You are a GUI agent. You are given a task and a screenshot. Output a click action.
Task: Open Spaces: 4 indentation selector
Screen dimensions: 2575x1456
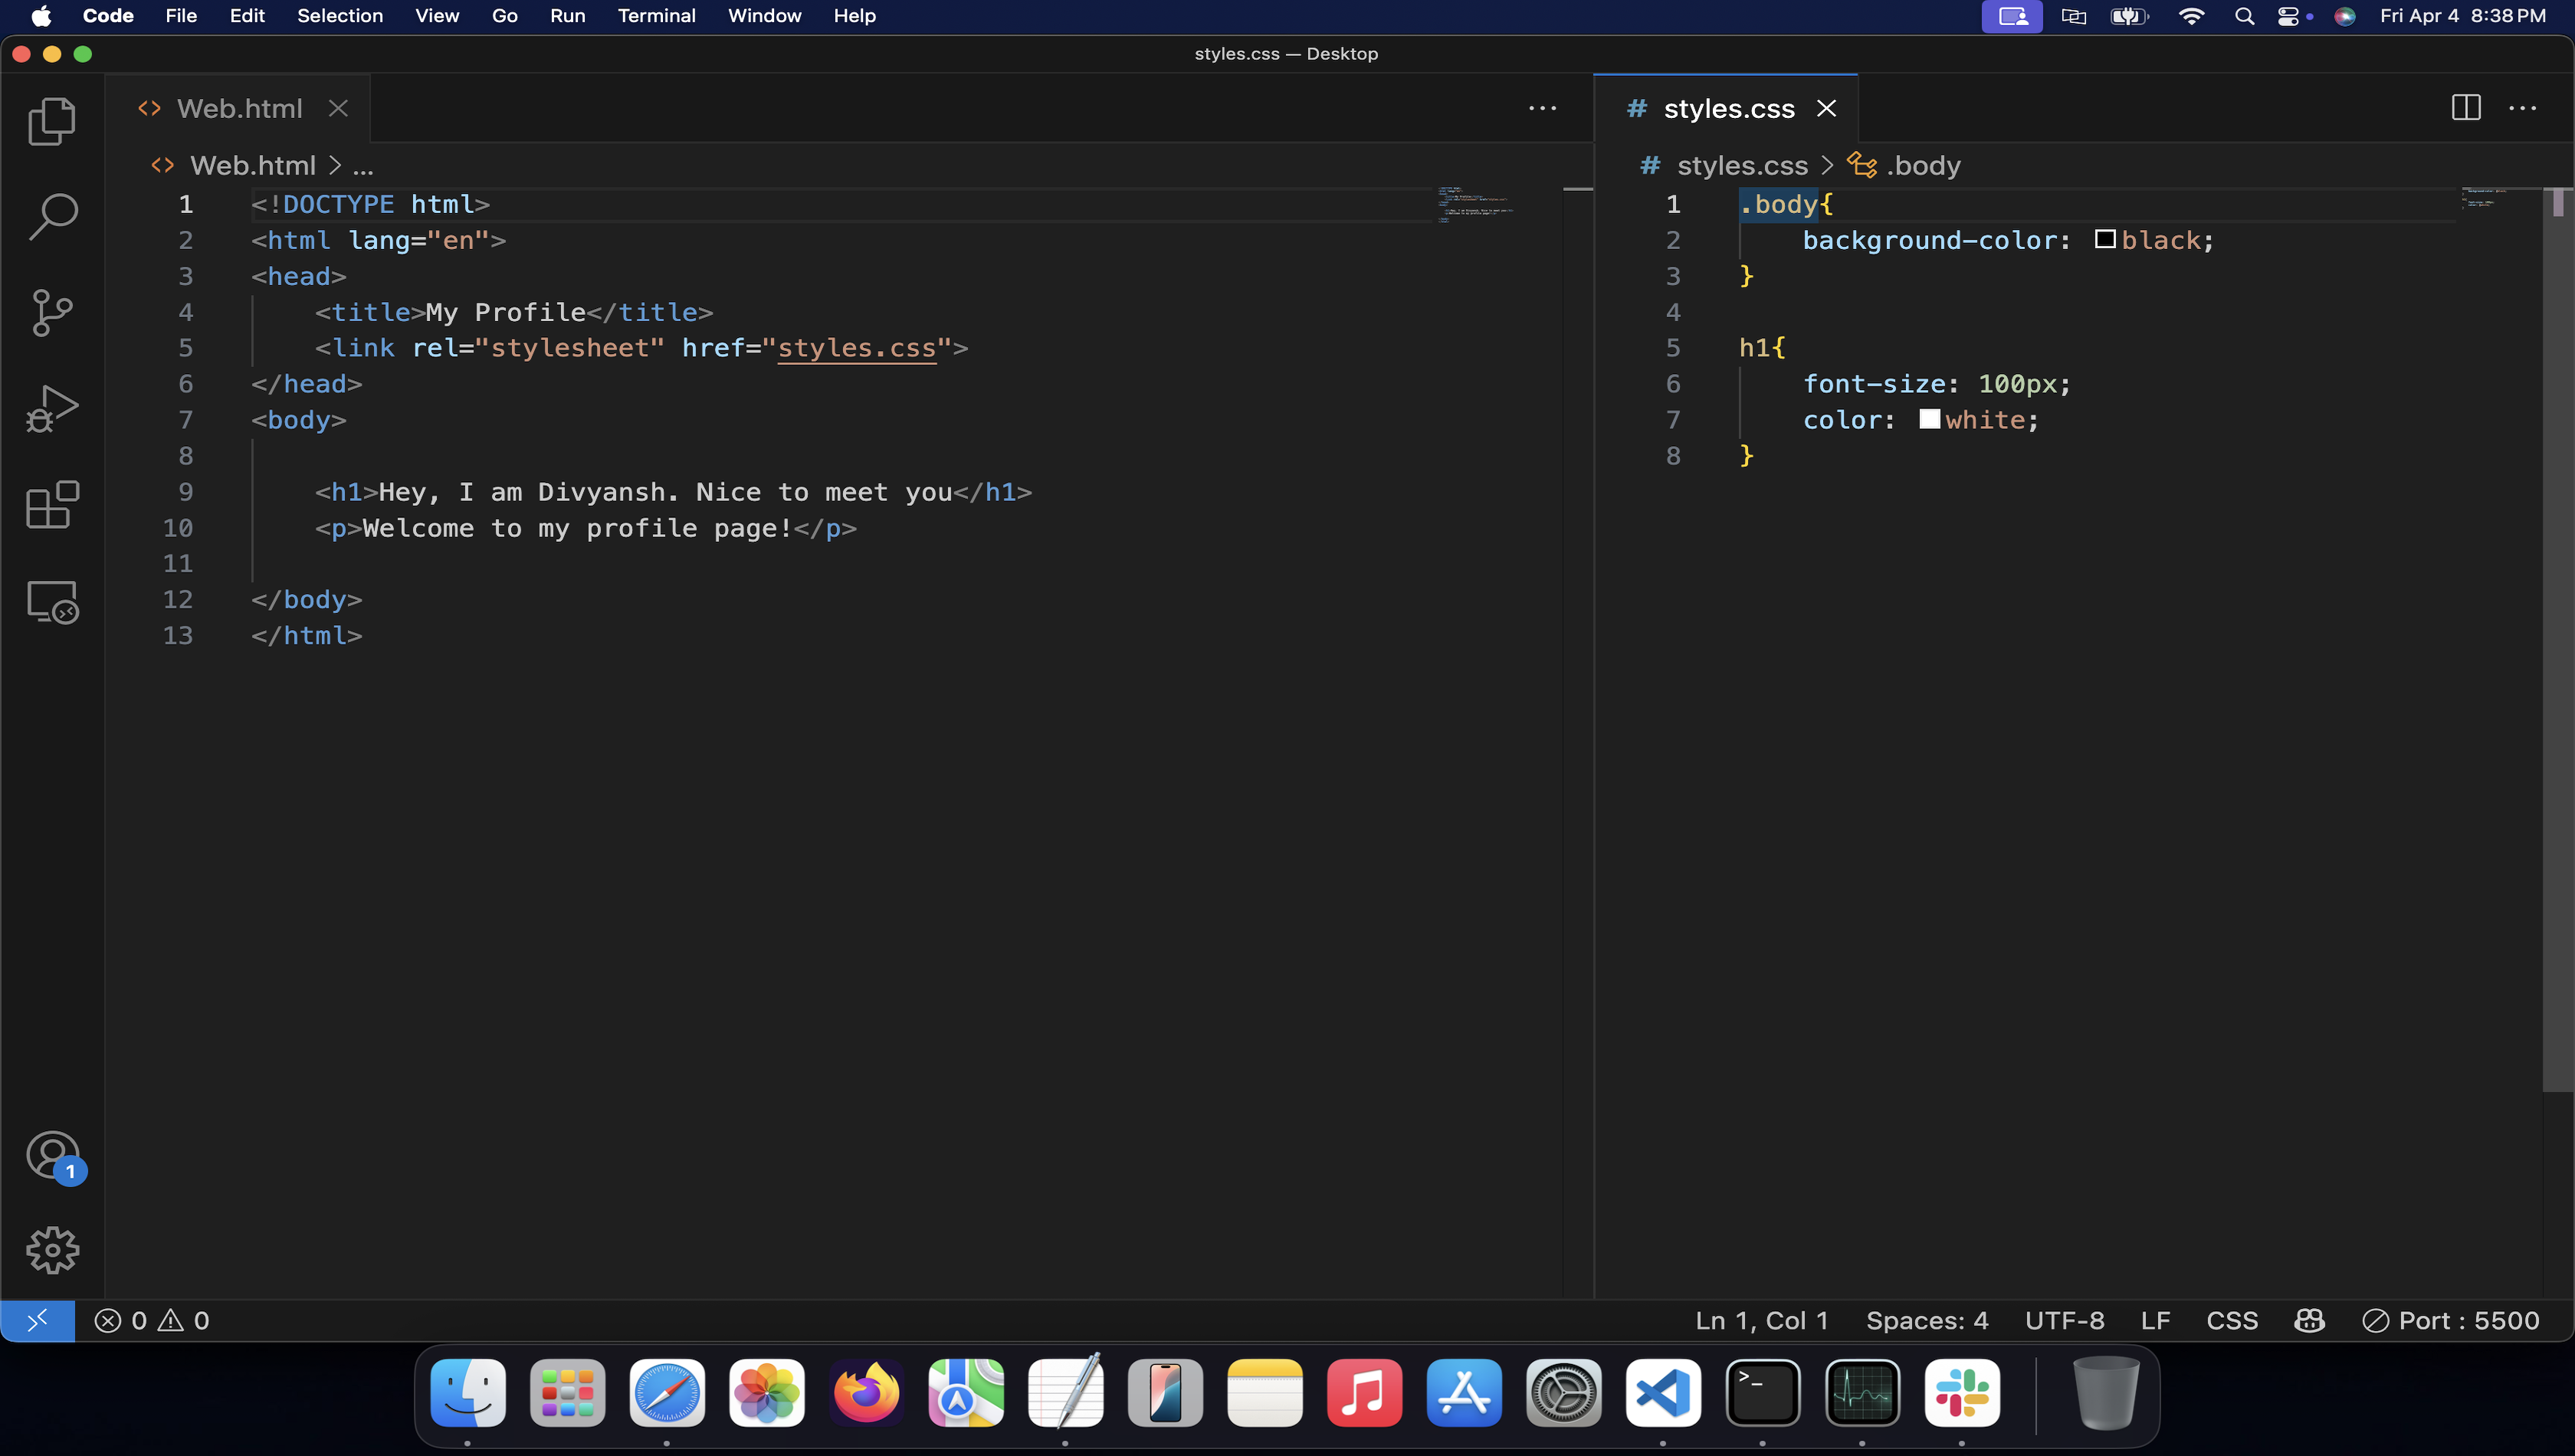coord(1927,1320)
